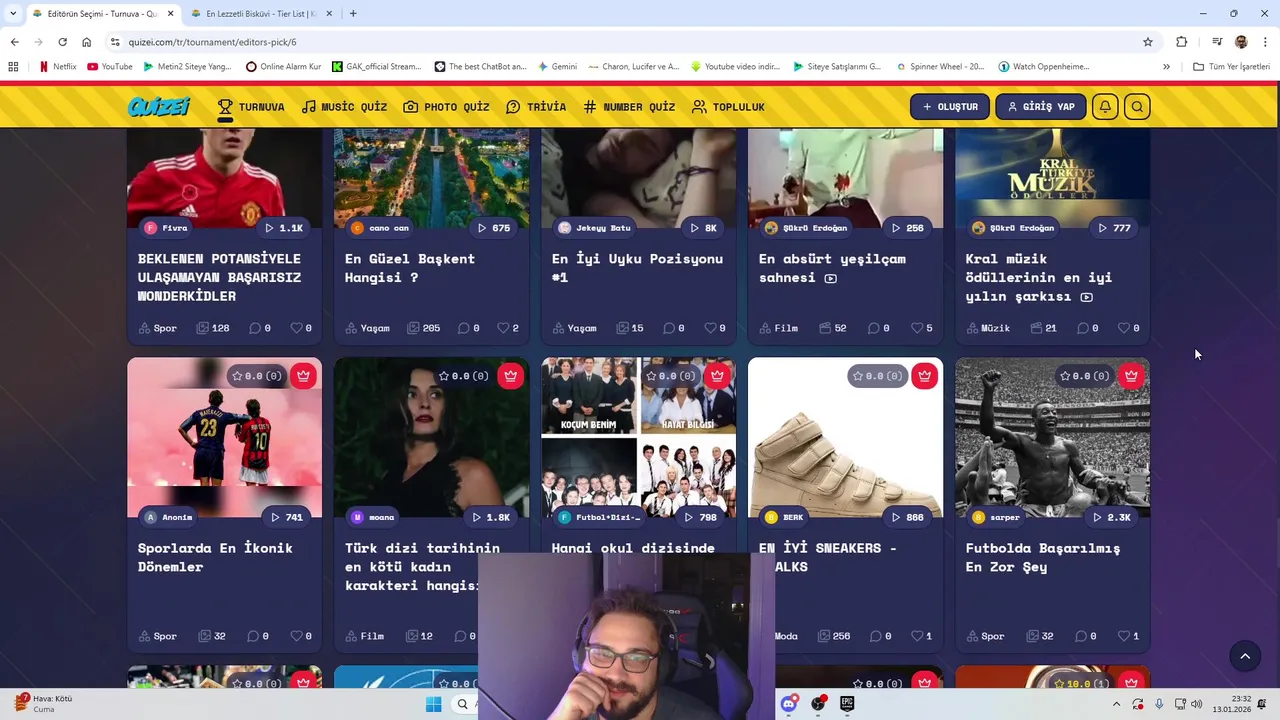Click the Oluştur create button
The image size is (1280, 720).
click(950, 107)
